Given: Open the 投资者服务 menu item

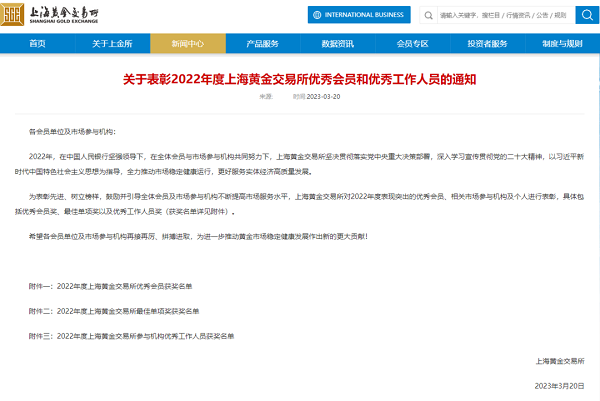Looking at the screenshot, I should click(x=488, y=44).
